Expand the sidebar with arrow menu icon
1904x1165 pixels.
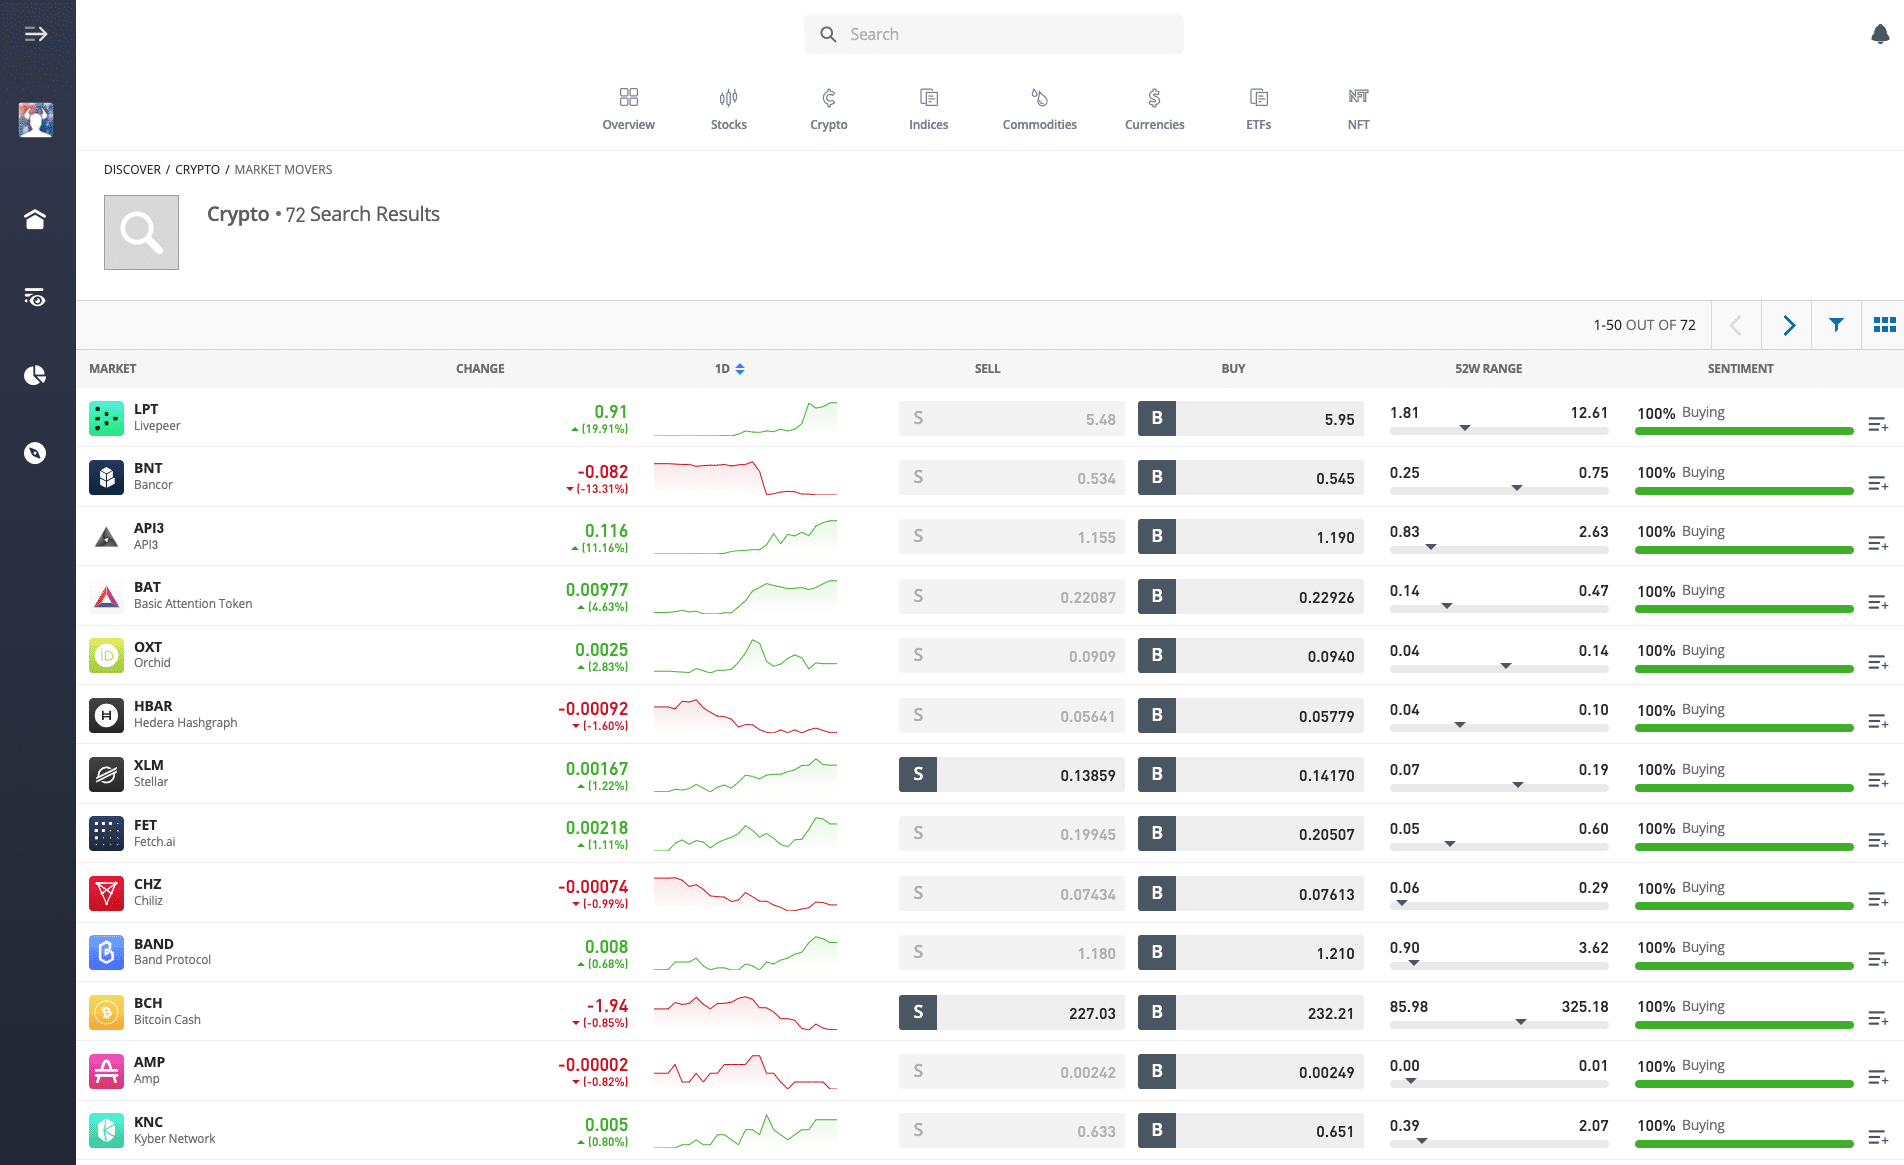click(36, 34)
